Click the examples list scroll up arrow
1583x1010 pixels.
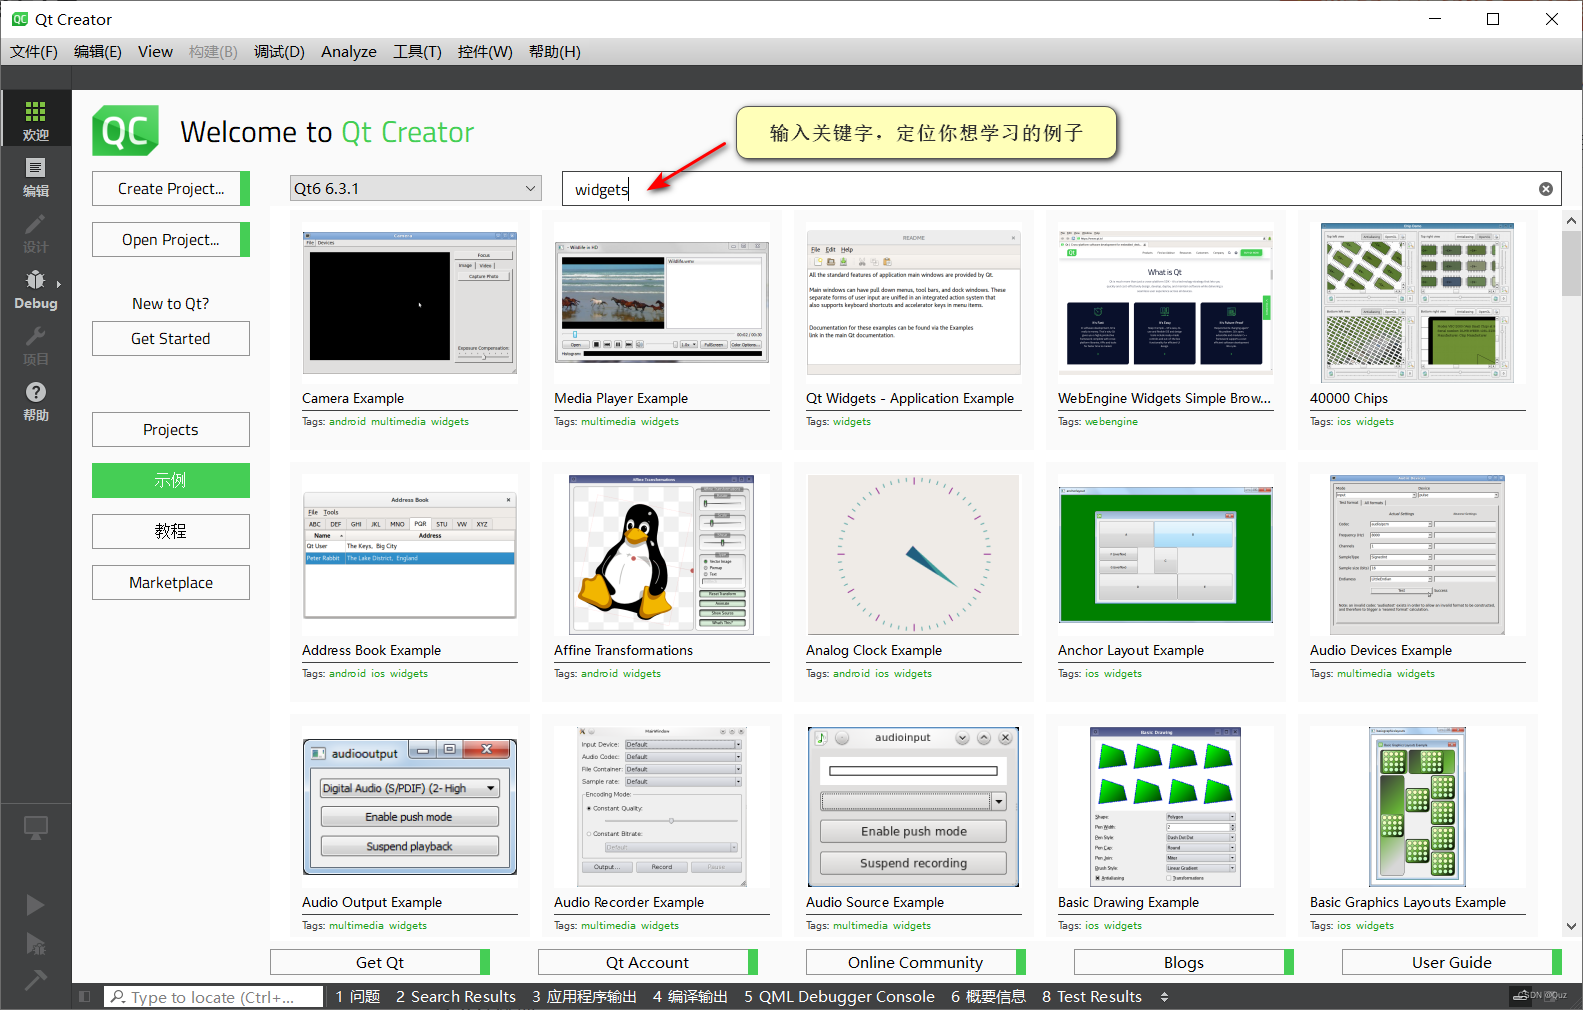point(1571,221)
